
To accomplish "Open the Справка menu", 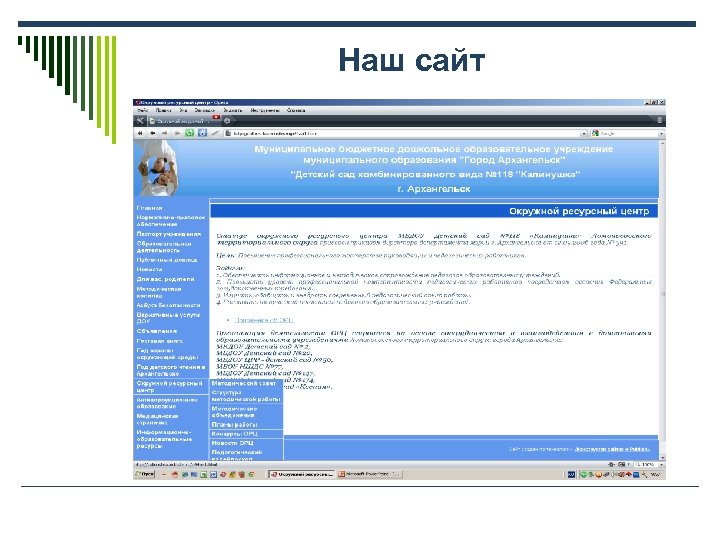I will click(296, 111).
